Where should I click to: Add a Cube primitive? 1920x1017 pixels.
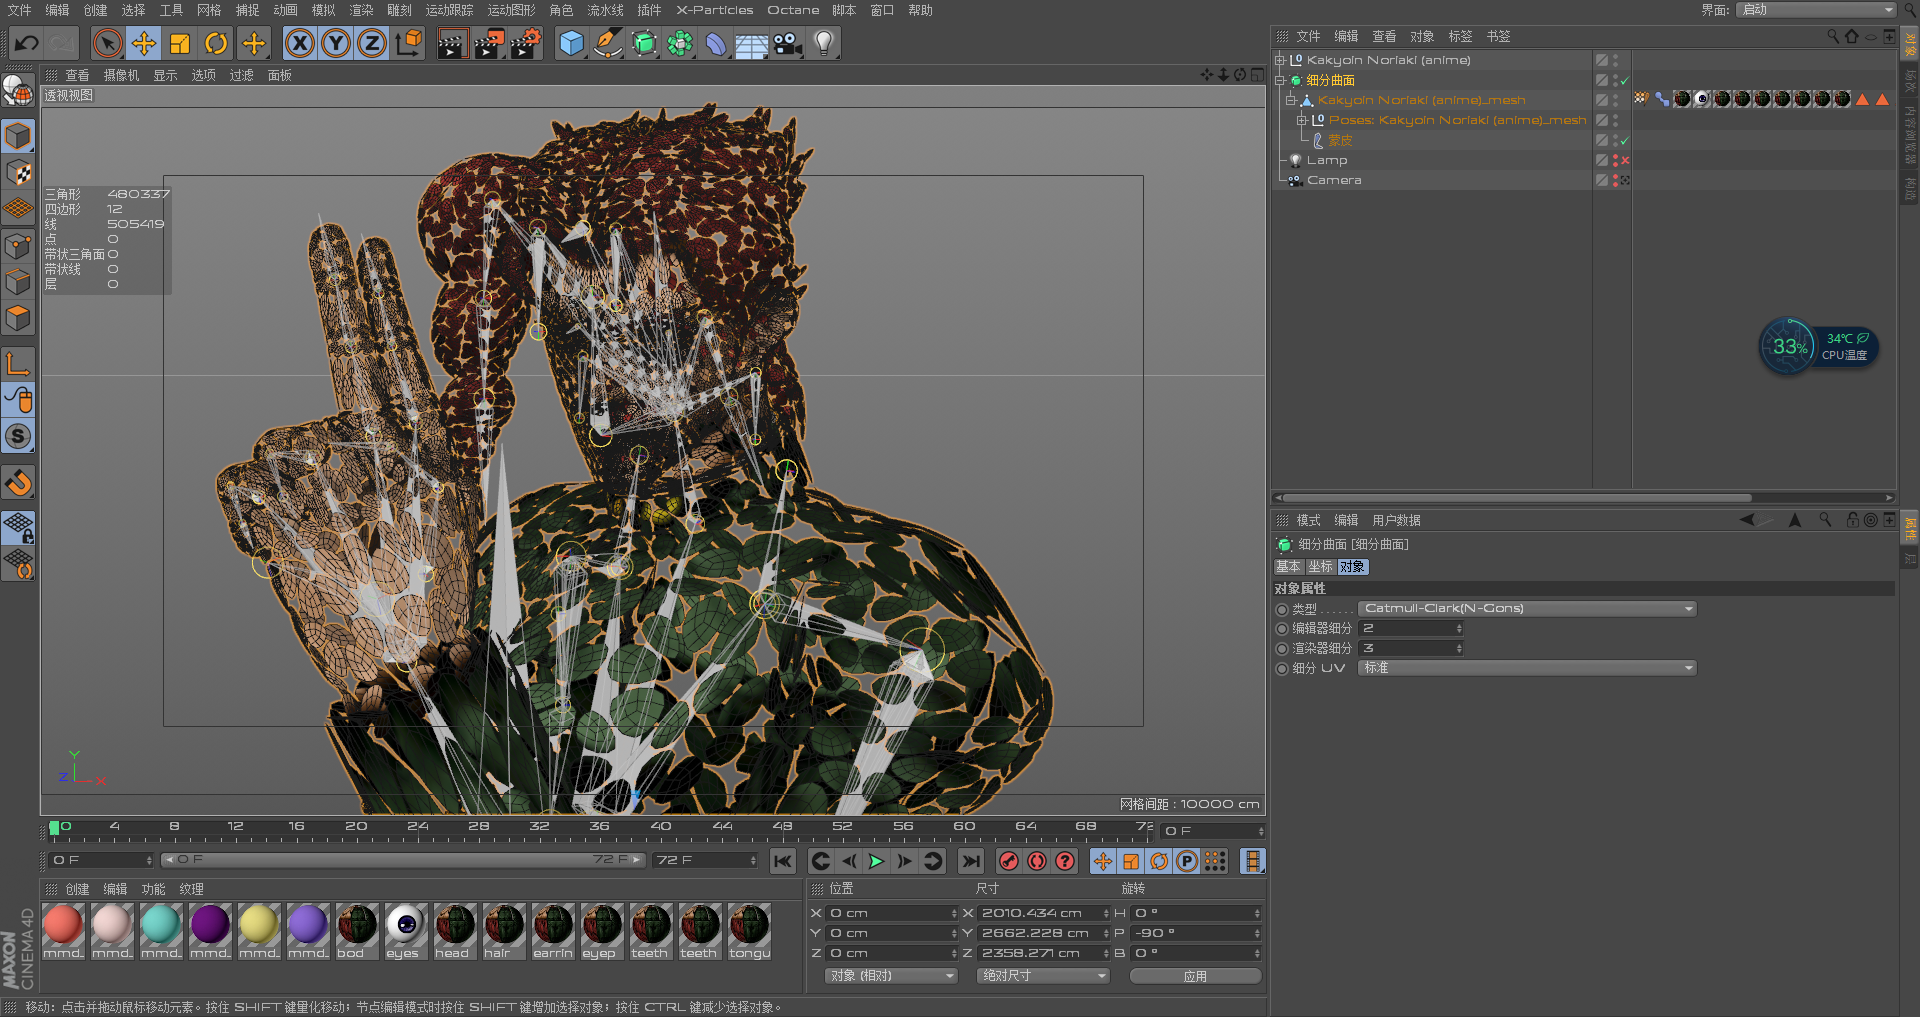571,43
